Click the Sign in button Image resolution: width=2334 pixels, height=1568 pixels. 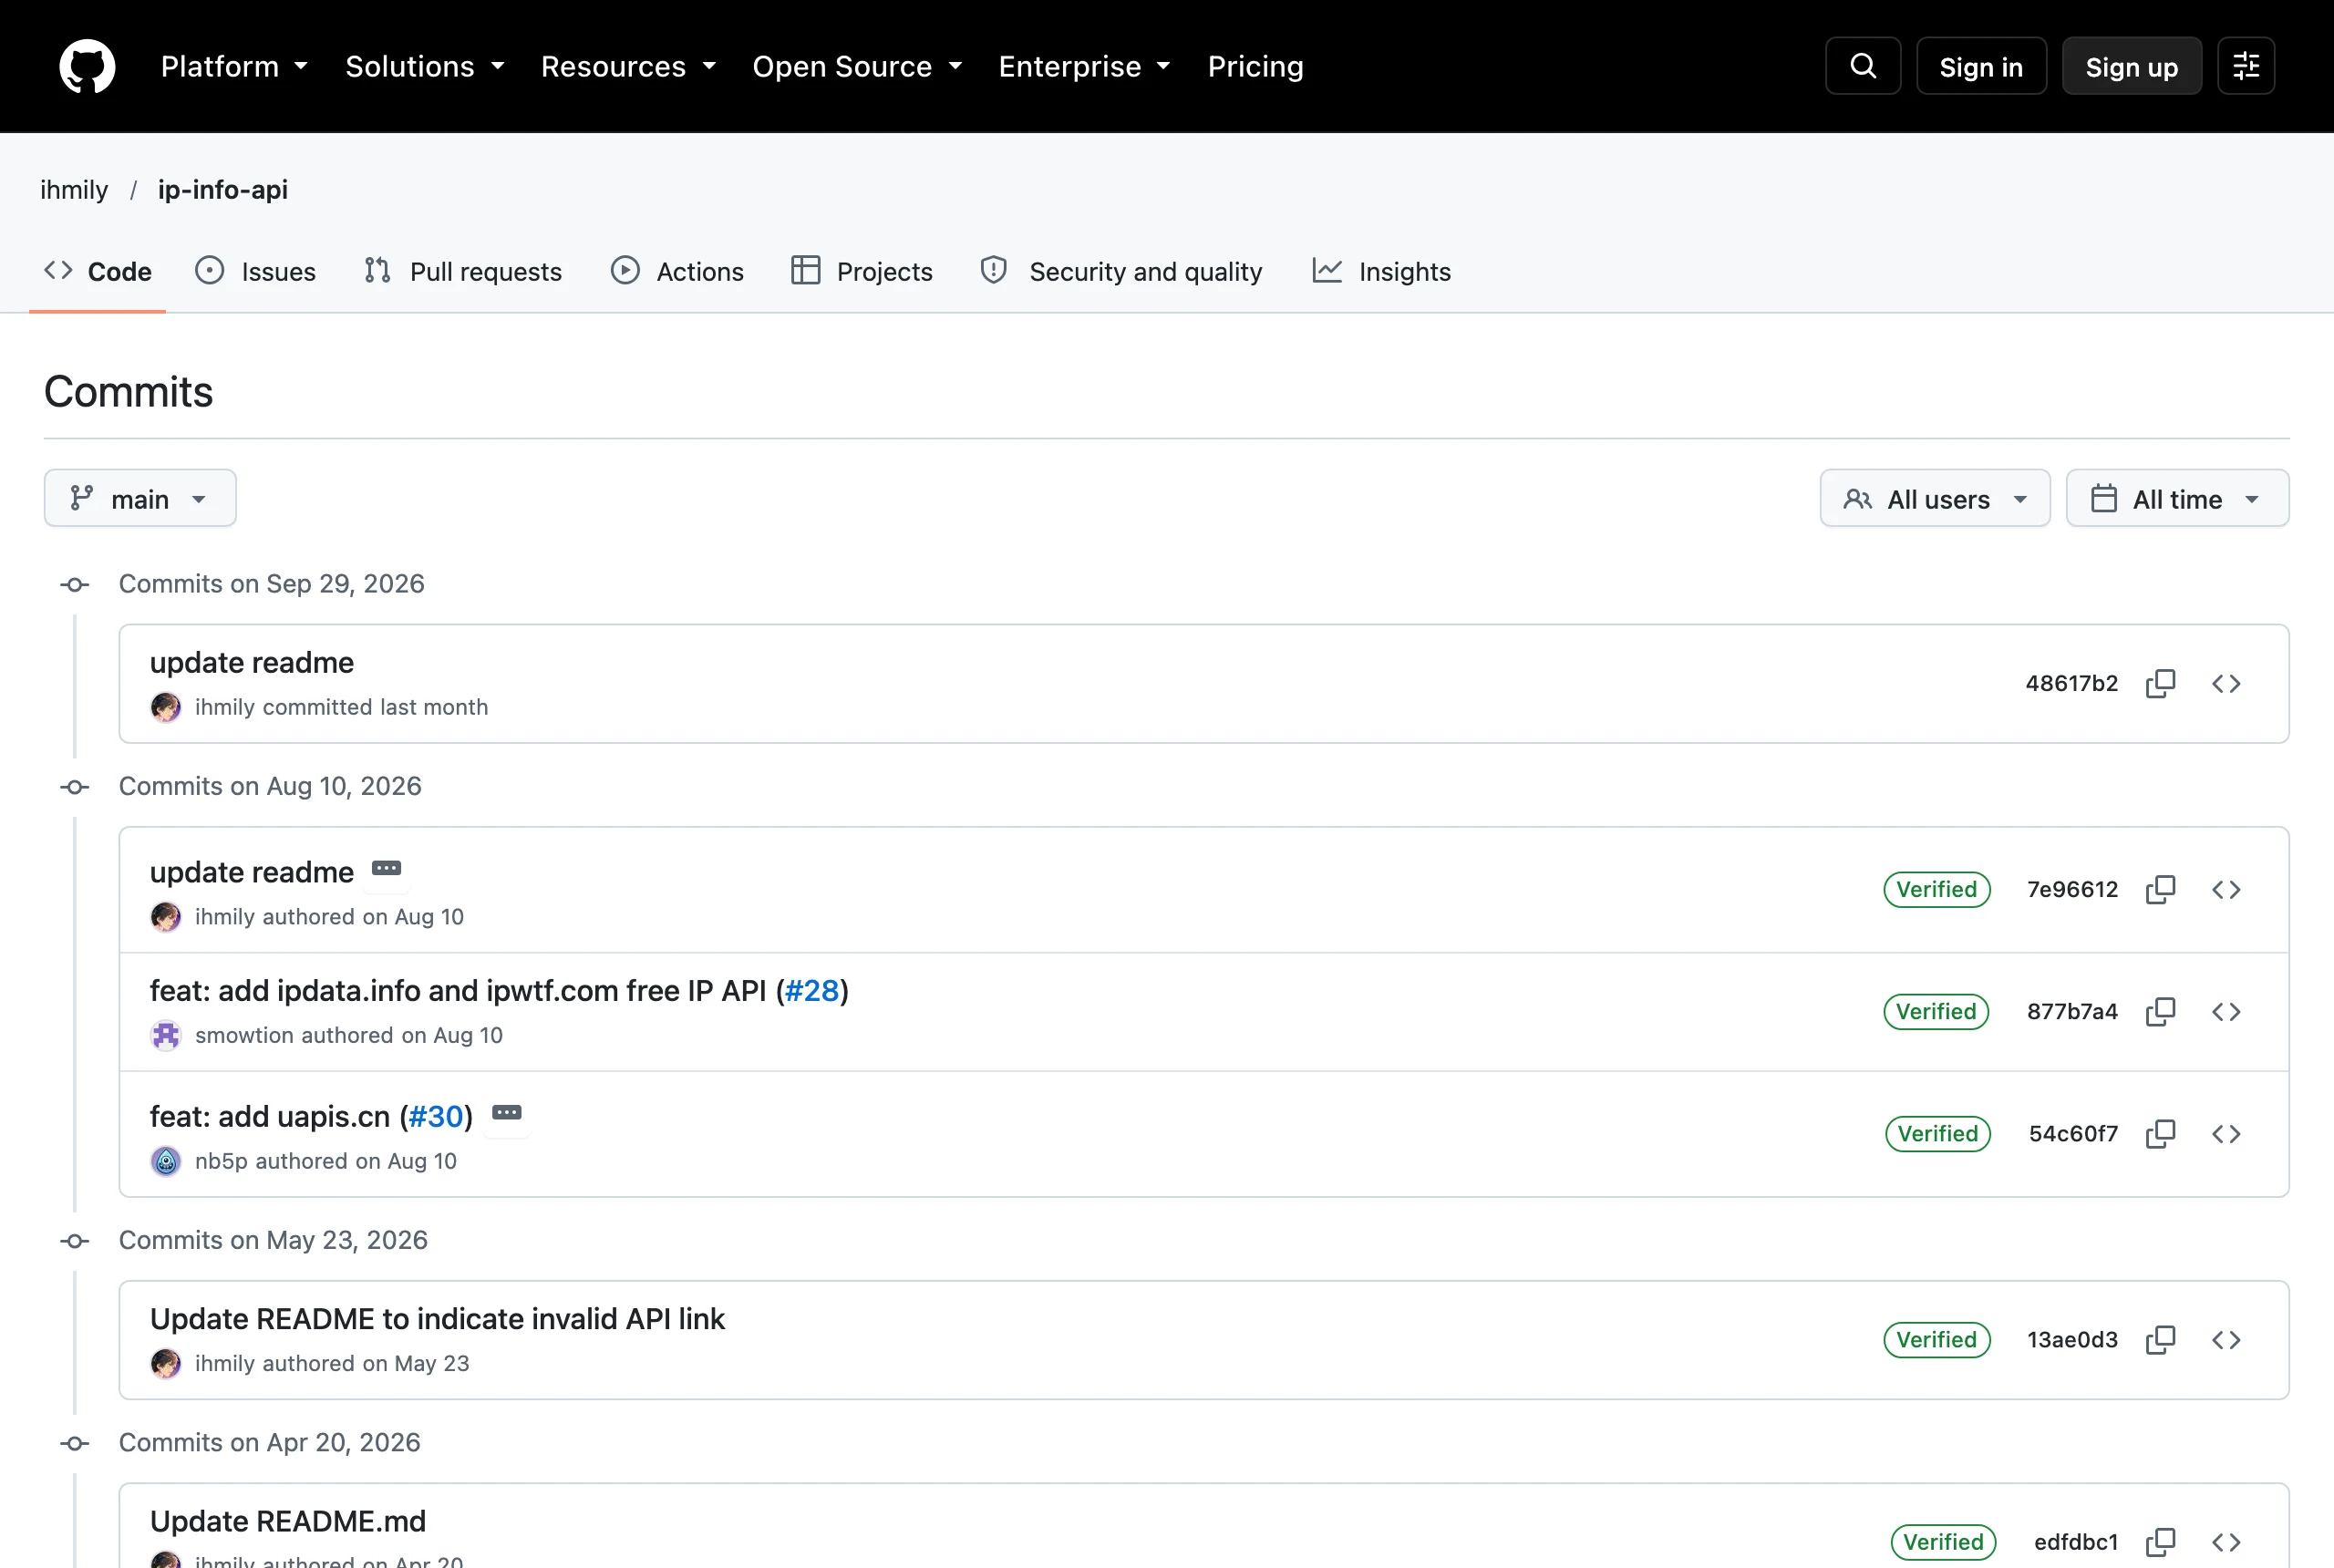point(1981,66)
